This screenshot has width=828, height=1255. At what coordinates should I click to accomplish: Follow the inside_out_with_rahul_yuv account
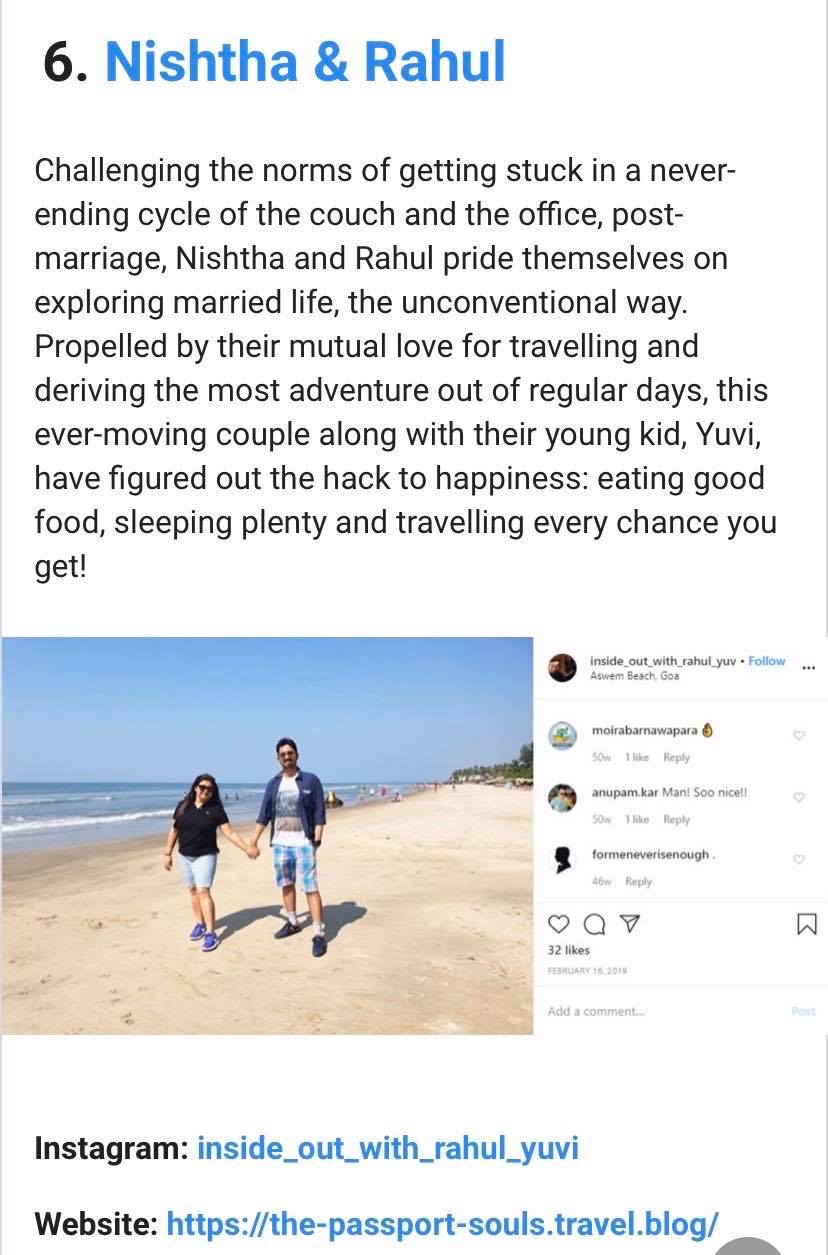767,661
